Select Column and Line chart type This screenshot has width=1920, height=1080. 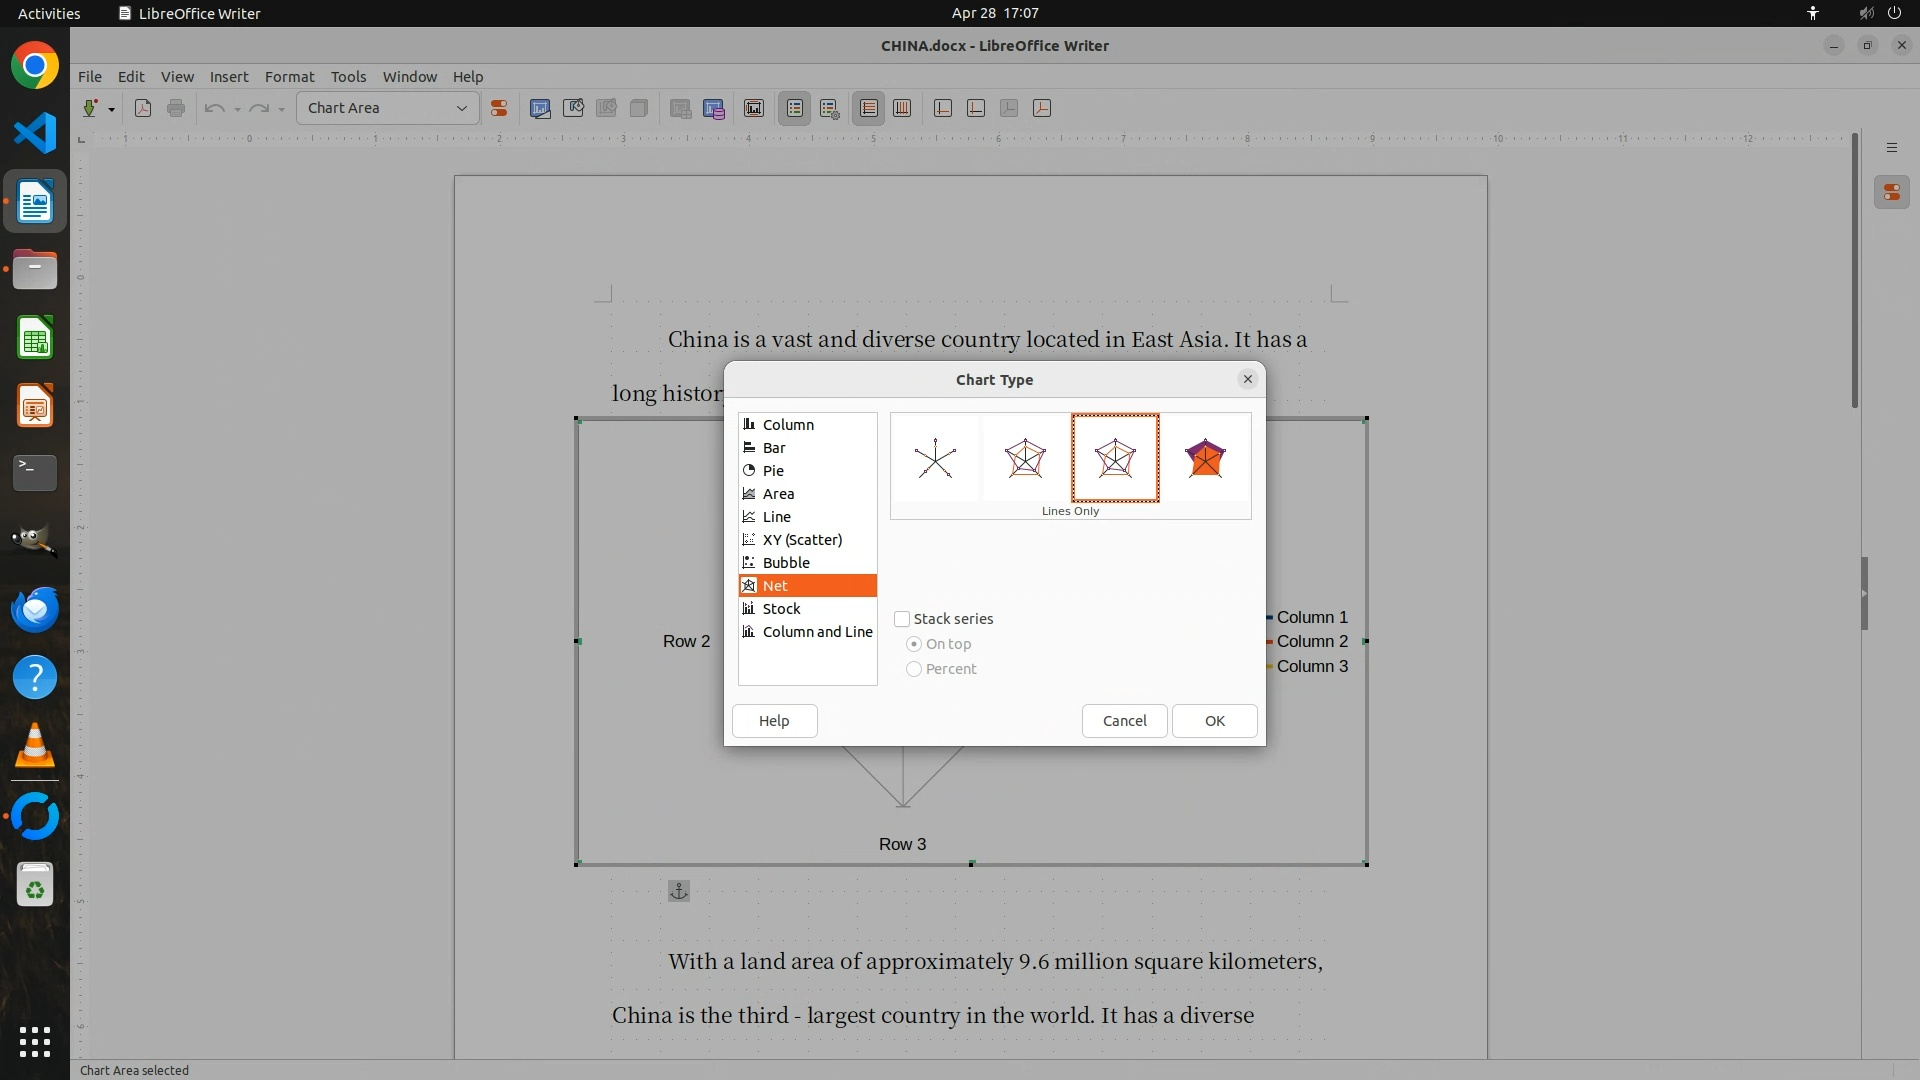(817, 632)
